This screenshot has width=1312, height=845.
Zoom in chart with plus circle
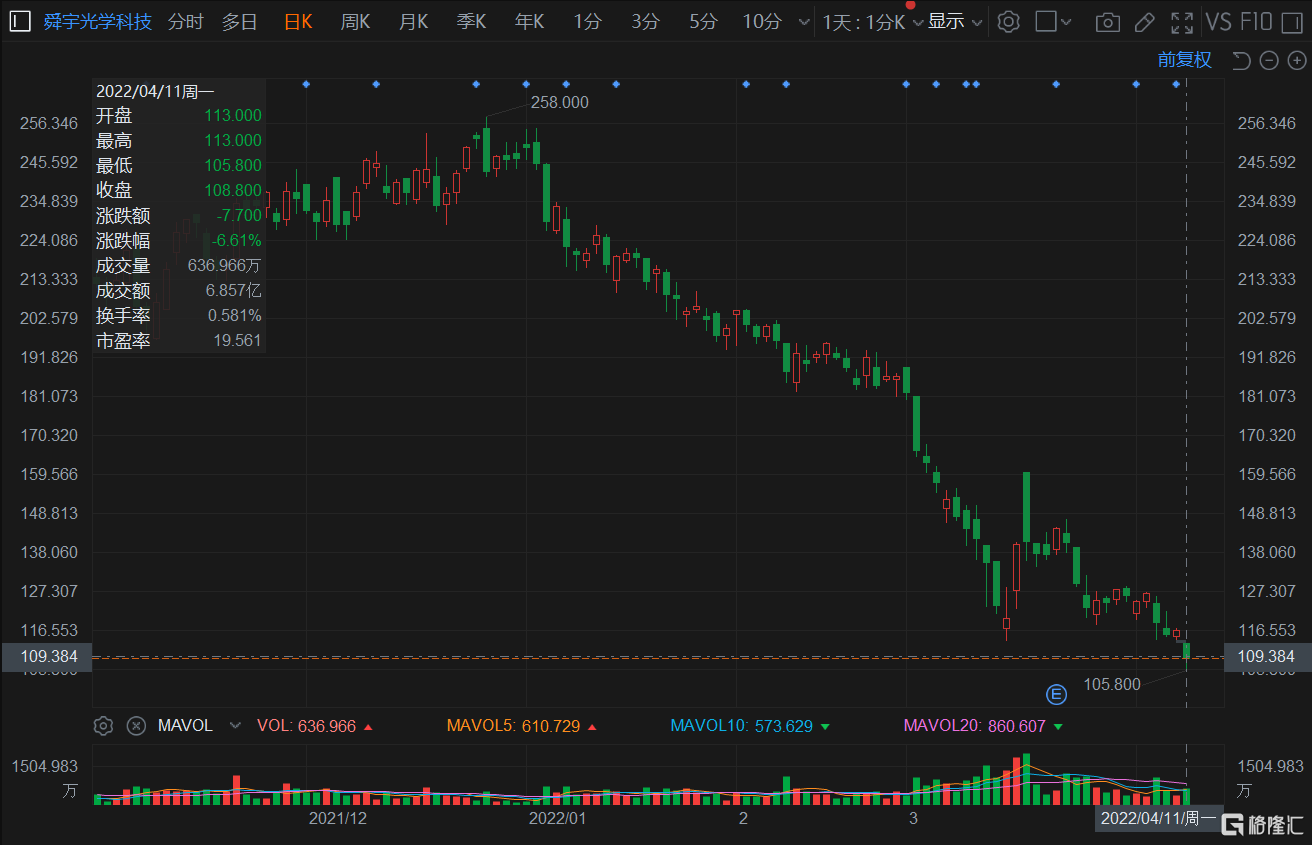tap(1295, 61)
